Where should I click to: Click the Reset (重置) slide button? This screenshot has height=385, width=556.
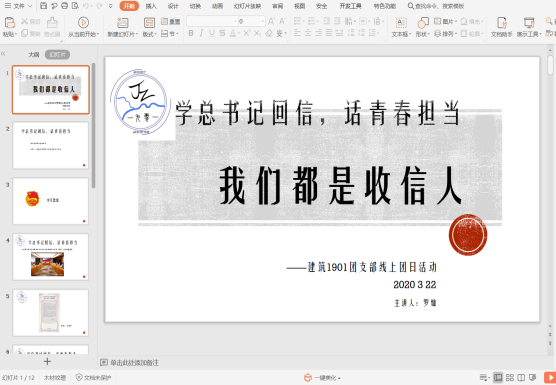point(171,21)
